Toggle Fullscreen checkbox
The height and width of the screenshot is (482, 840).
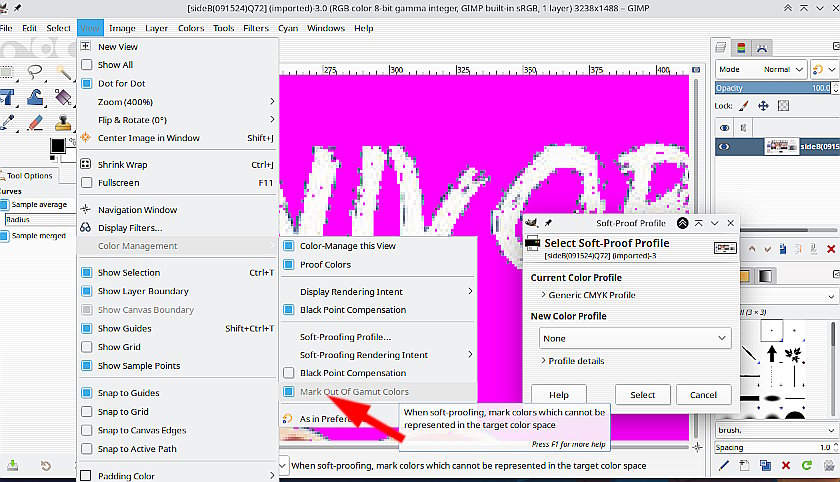[86, 183]
